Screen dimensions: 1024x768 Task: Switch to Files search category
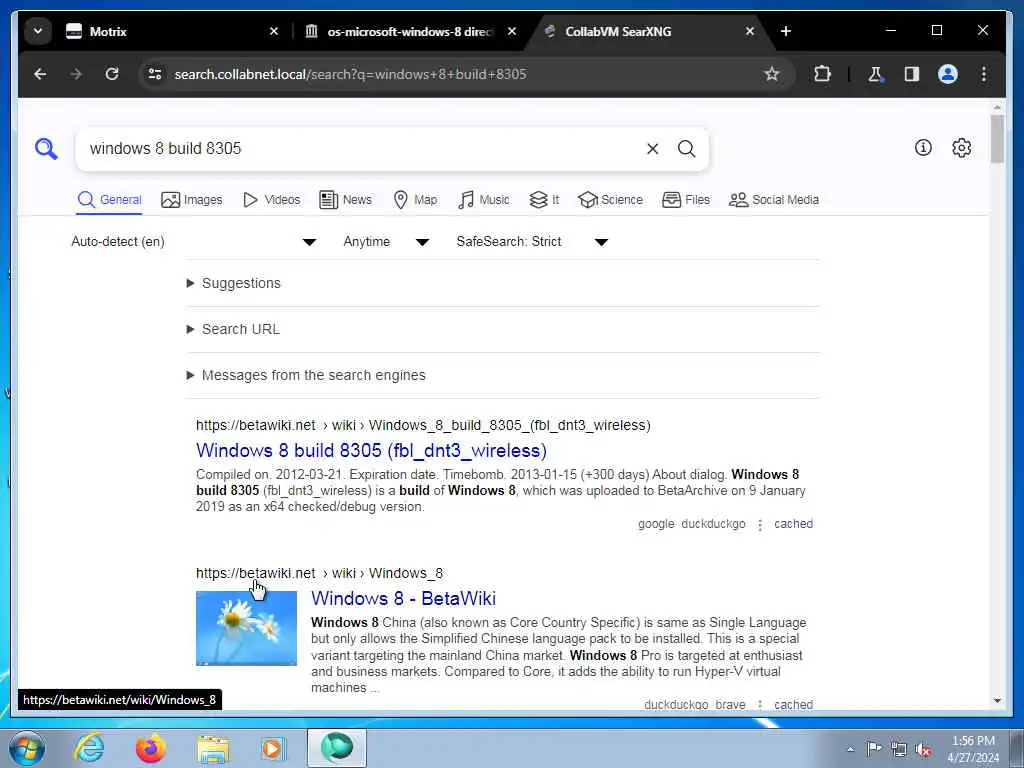click(x=686, y=200)
